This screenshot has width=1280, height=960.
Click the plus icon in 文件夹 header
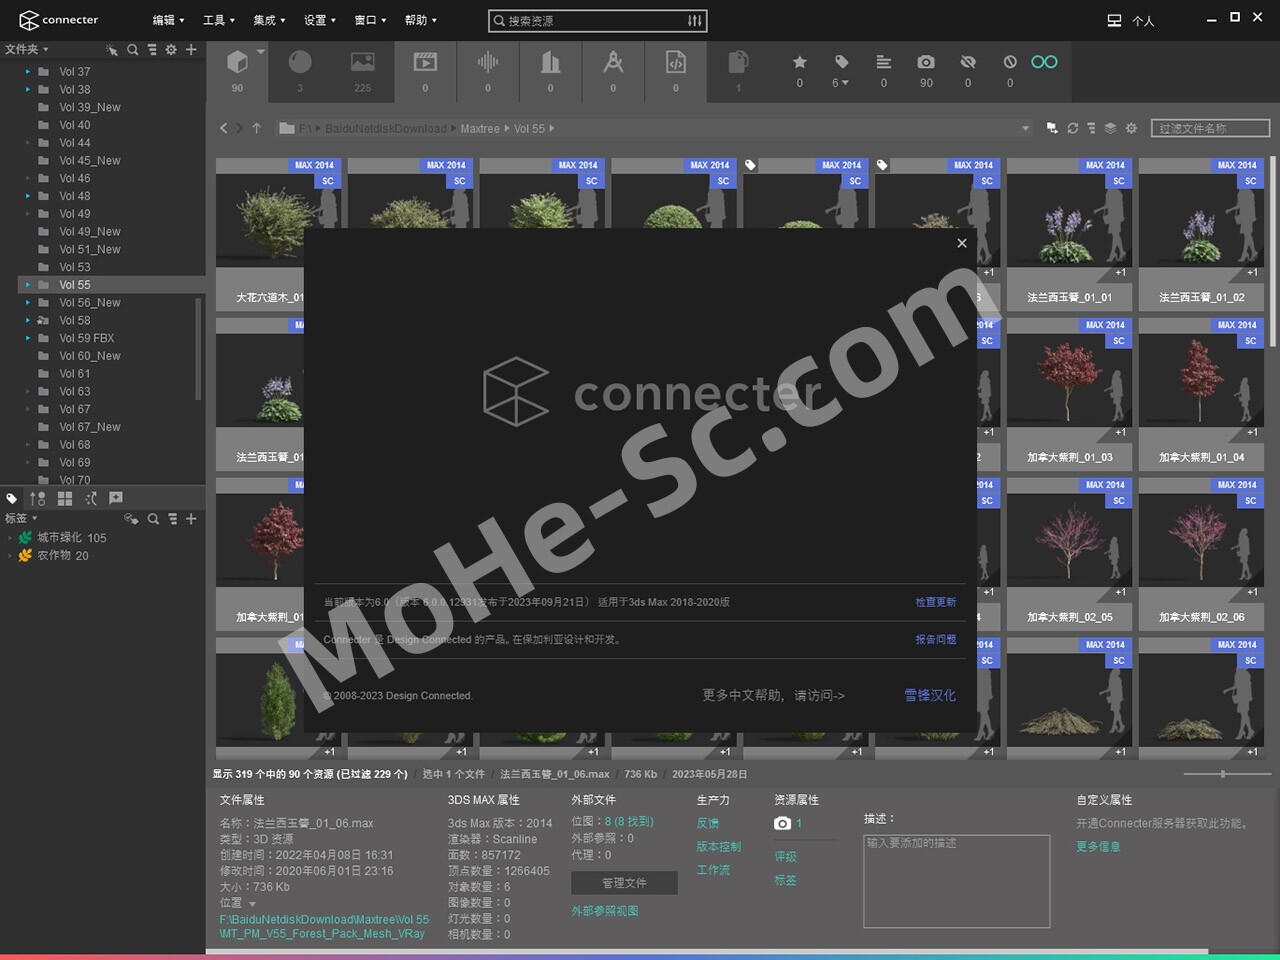[191, 49]
